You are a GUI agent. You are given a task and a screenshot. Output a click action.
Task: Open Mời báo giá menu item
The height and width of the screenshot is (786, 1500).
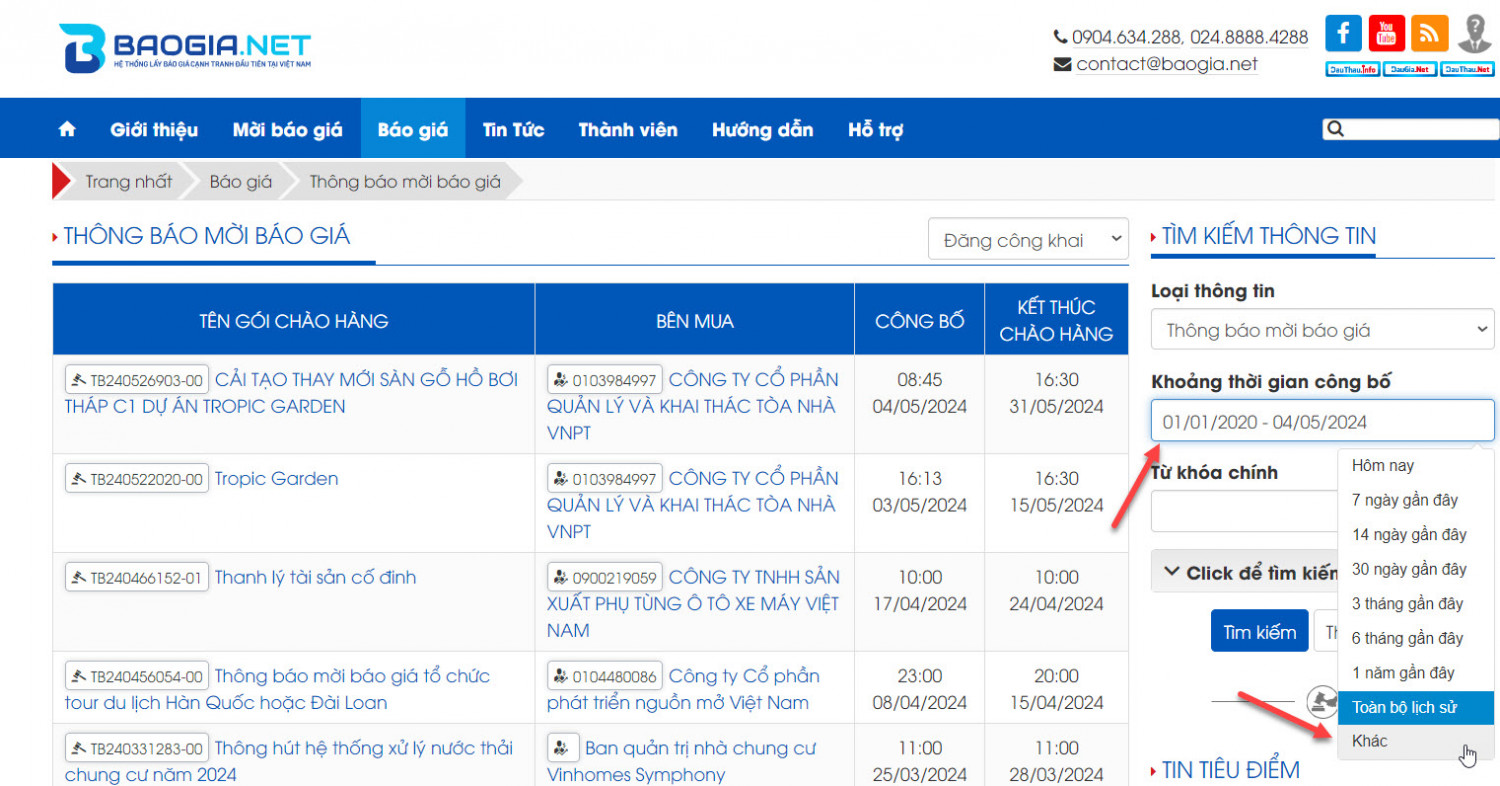pyautogui.click(x=287, y=129)
